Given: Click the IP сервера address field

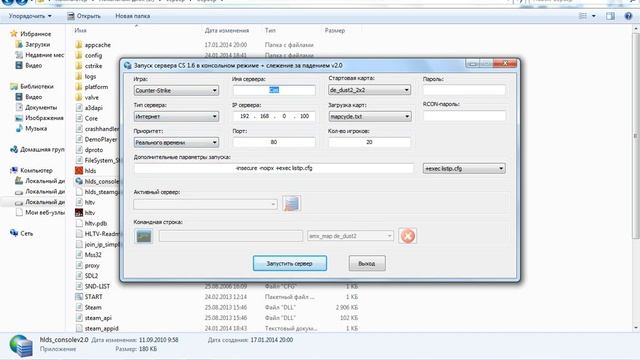Looking at the screenshot, I should [x=274, y=116].
